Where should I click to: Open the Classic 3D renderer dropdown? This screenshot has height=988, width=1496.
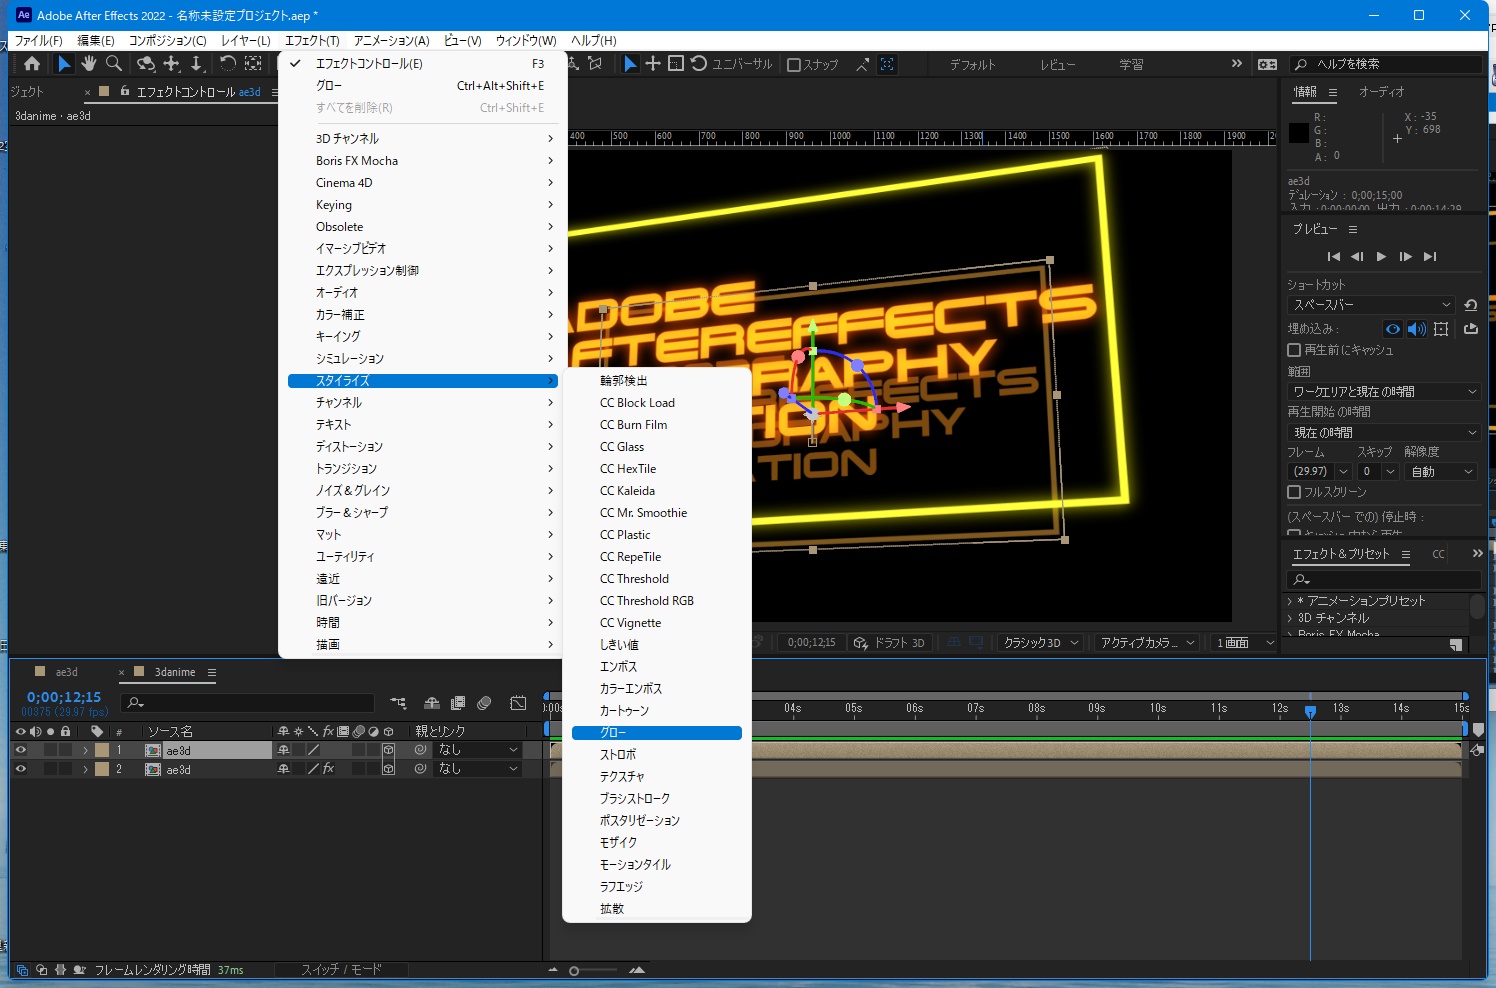(x=1041, y=643)
